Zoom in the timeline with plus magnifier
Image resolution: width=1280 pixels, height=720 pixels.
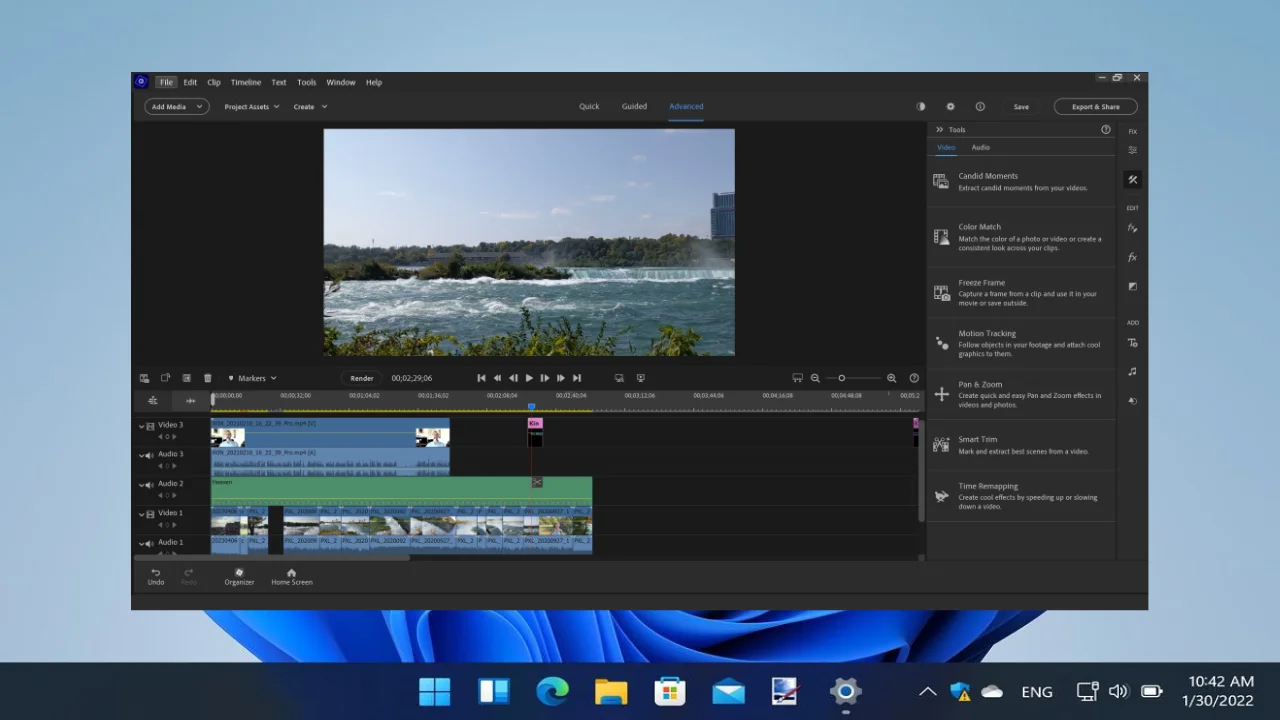coord(892,378)
